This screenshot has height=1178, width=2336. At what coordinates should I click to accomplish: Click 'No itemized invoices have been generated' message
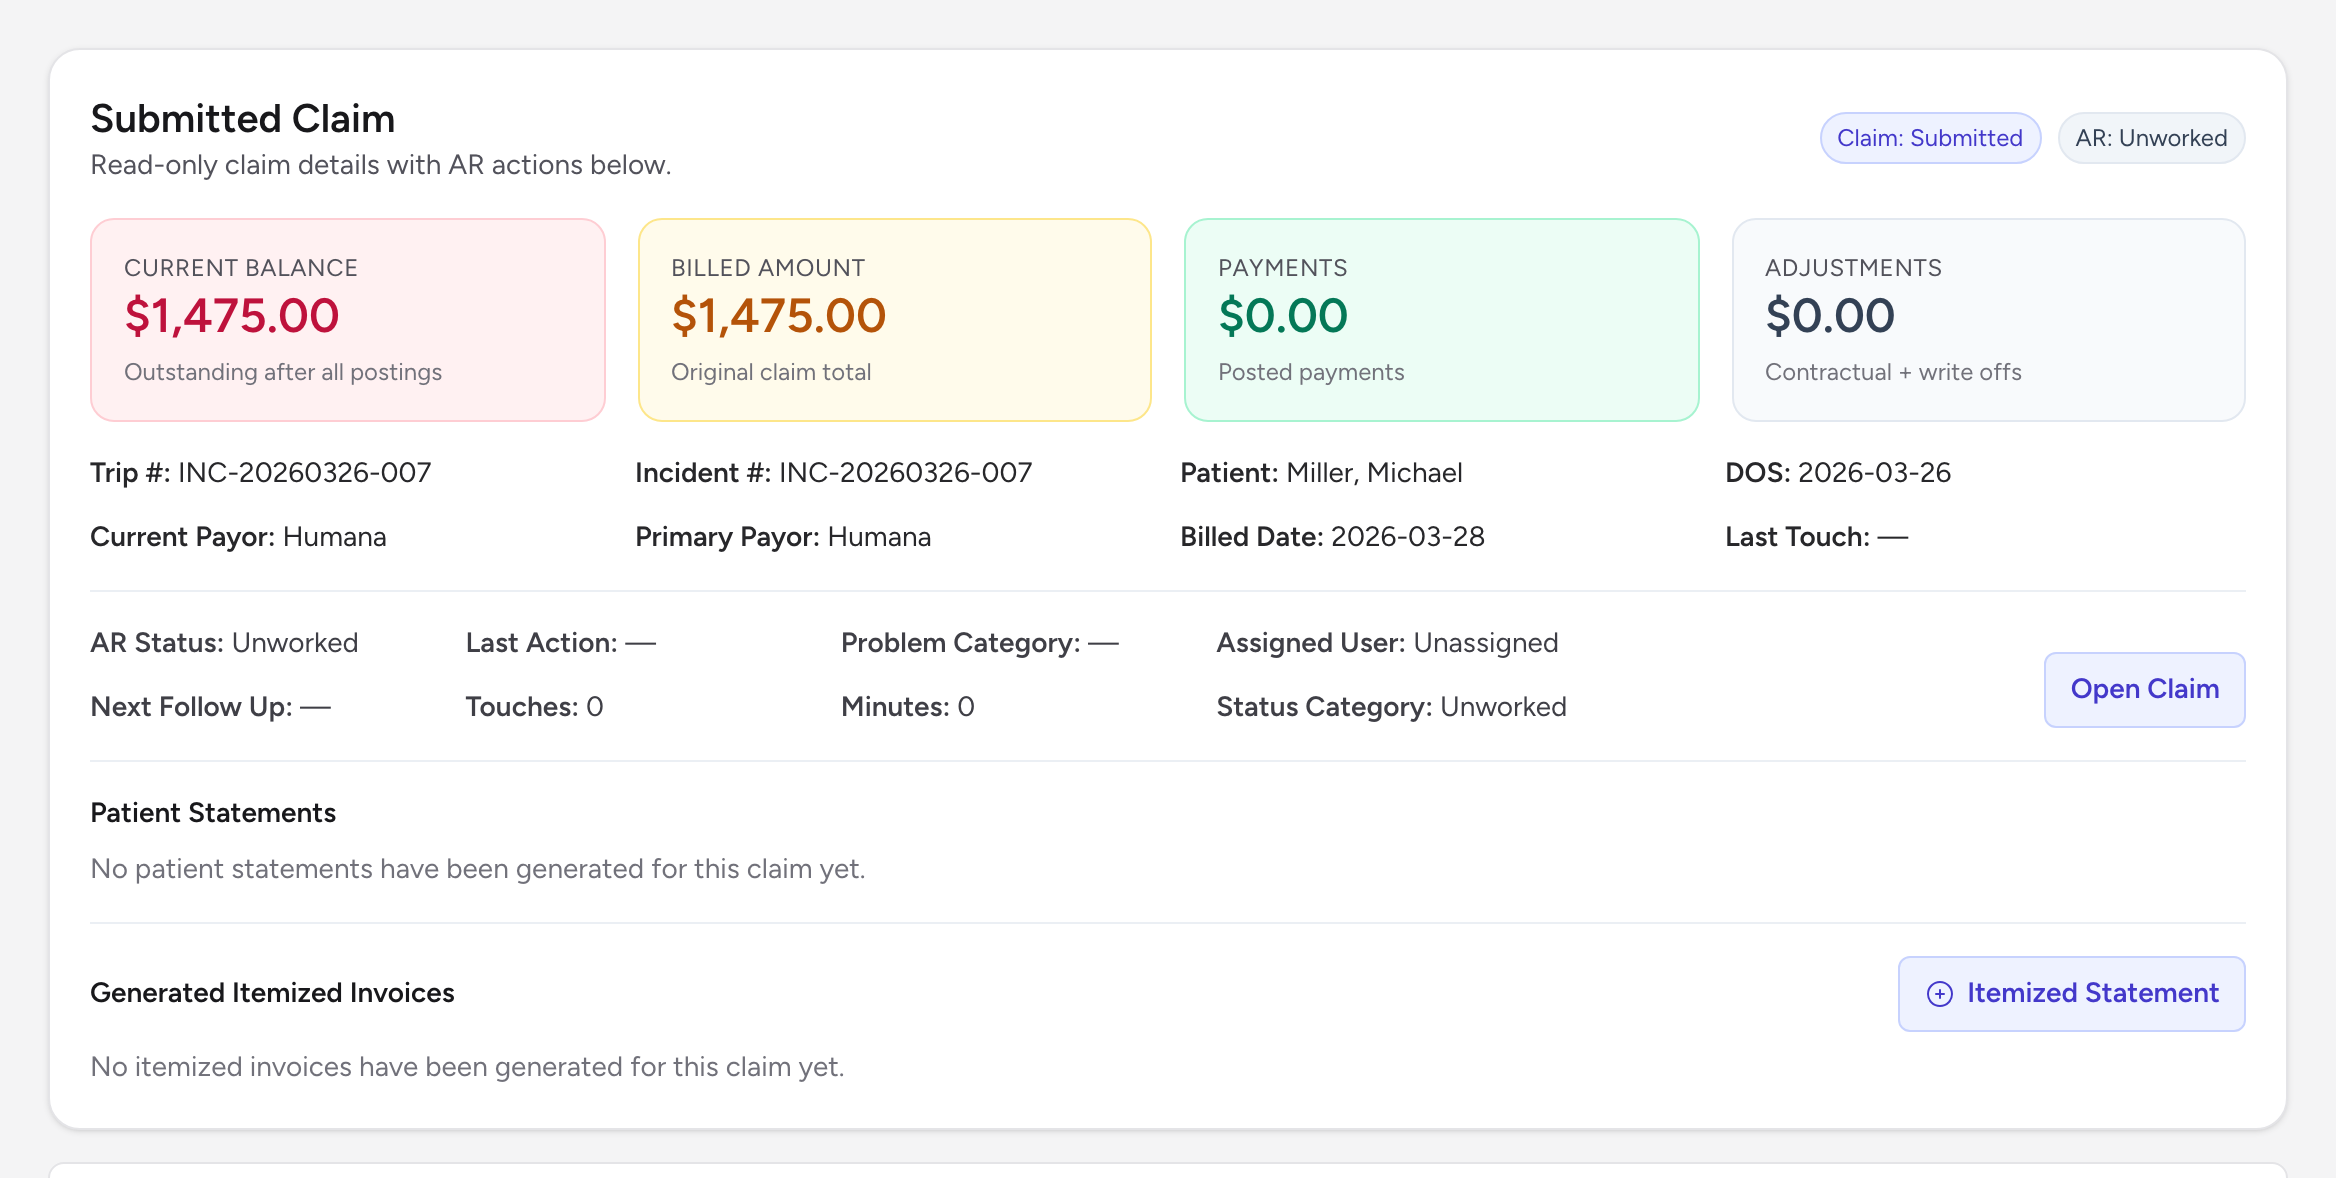(467, 1067)
